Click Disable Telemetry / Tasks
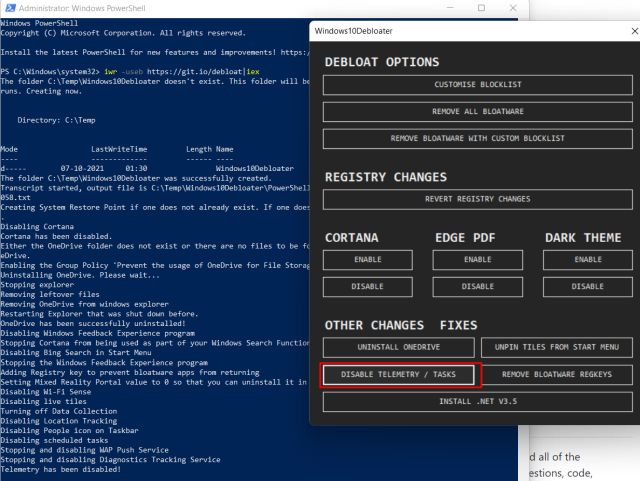The width and height of the screenshot is (640, 481). coord(399,374)
